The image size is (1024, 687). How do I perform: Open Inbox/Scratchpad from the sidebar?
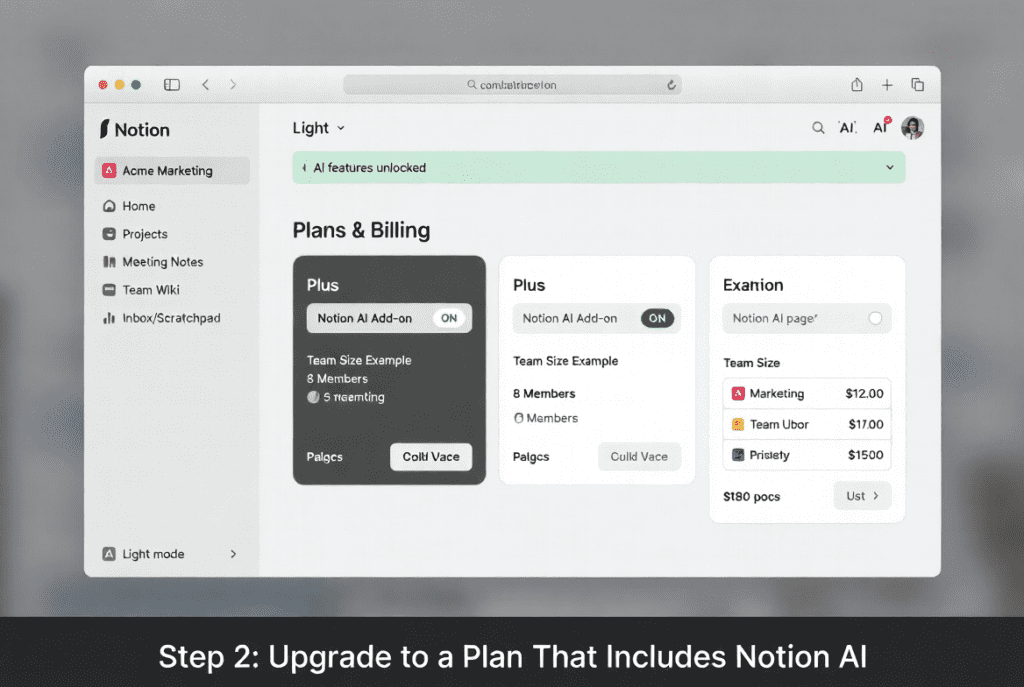click(x=112, y=318)
